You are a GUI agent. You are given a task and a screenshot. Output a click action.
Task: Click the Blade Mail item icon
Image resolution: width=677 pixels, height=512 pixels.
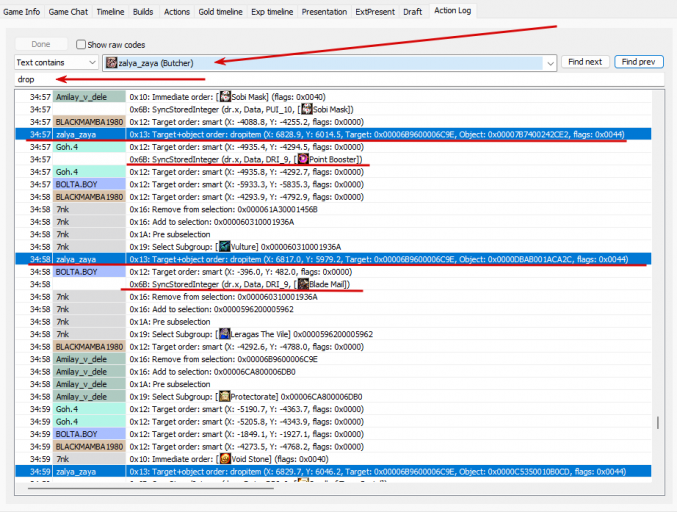[304, 284]
